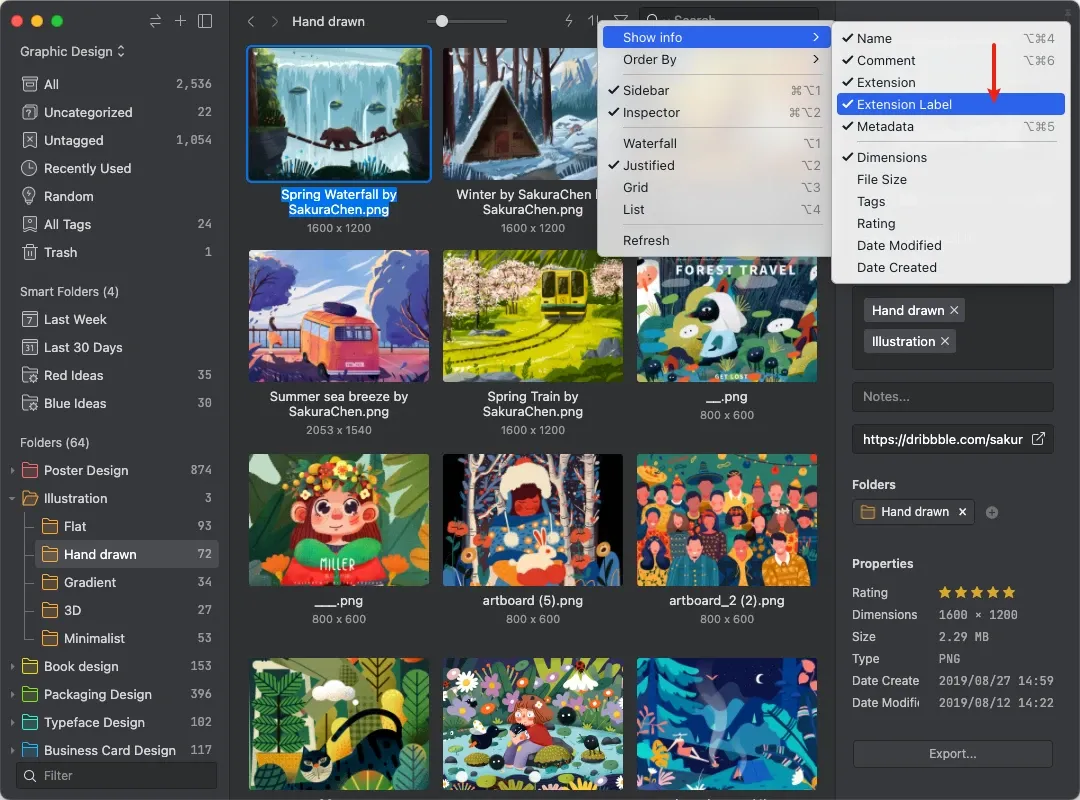Go back with the left chevron

point(251,21)
